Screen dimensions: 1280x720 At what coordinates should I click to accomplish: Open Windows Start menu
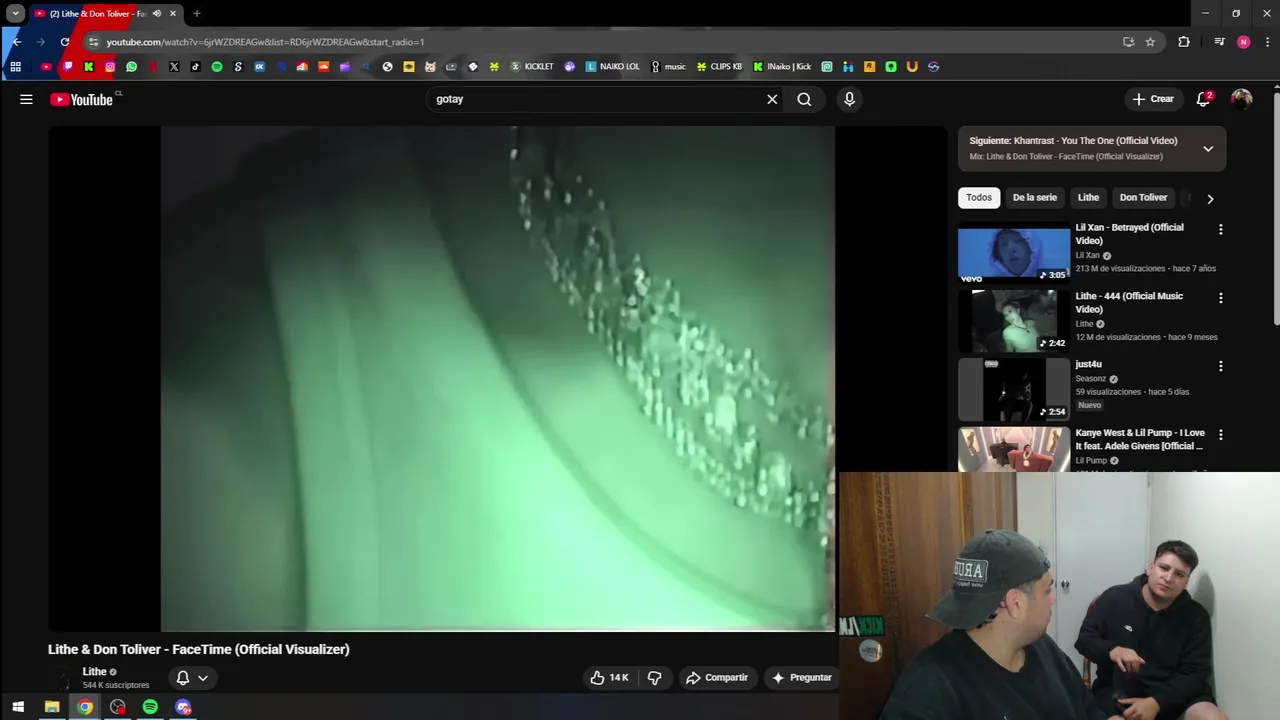(x=18, y=707)
